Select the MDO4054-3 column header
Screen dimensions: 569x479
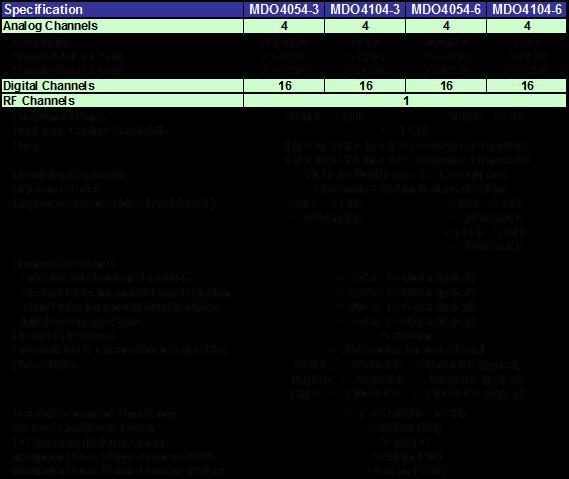tap(284, 9)
